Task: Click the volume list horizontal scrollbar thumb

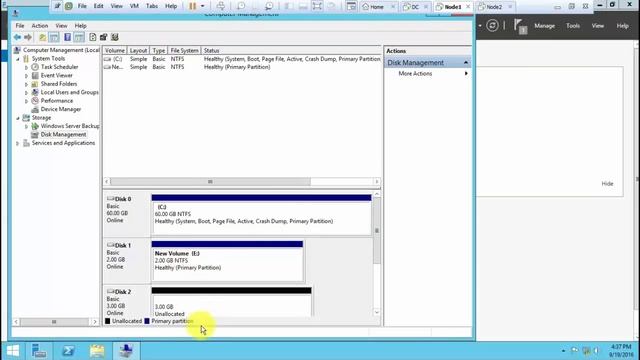Action: 210,182
